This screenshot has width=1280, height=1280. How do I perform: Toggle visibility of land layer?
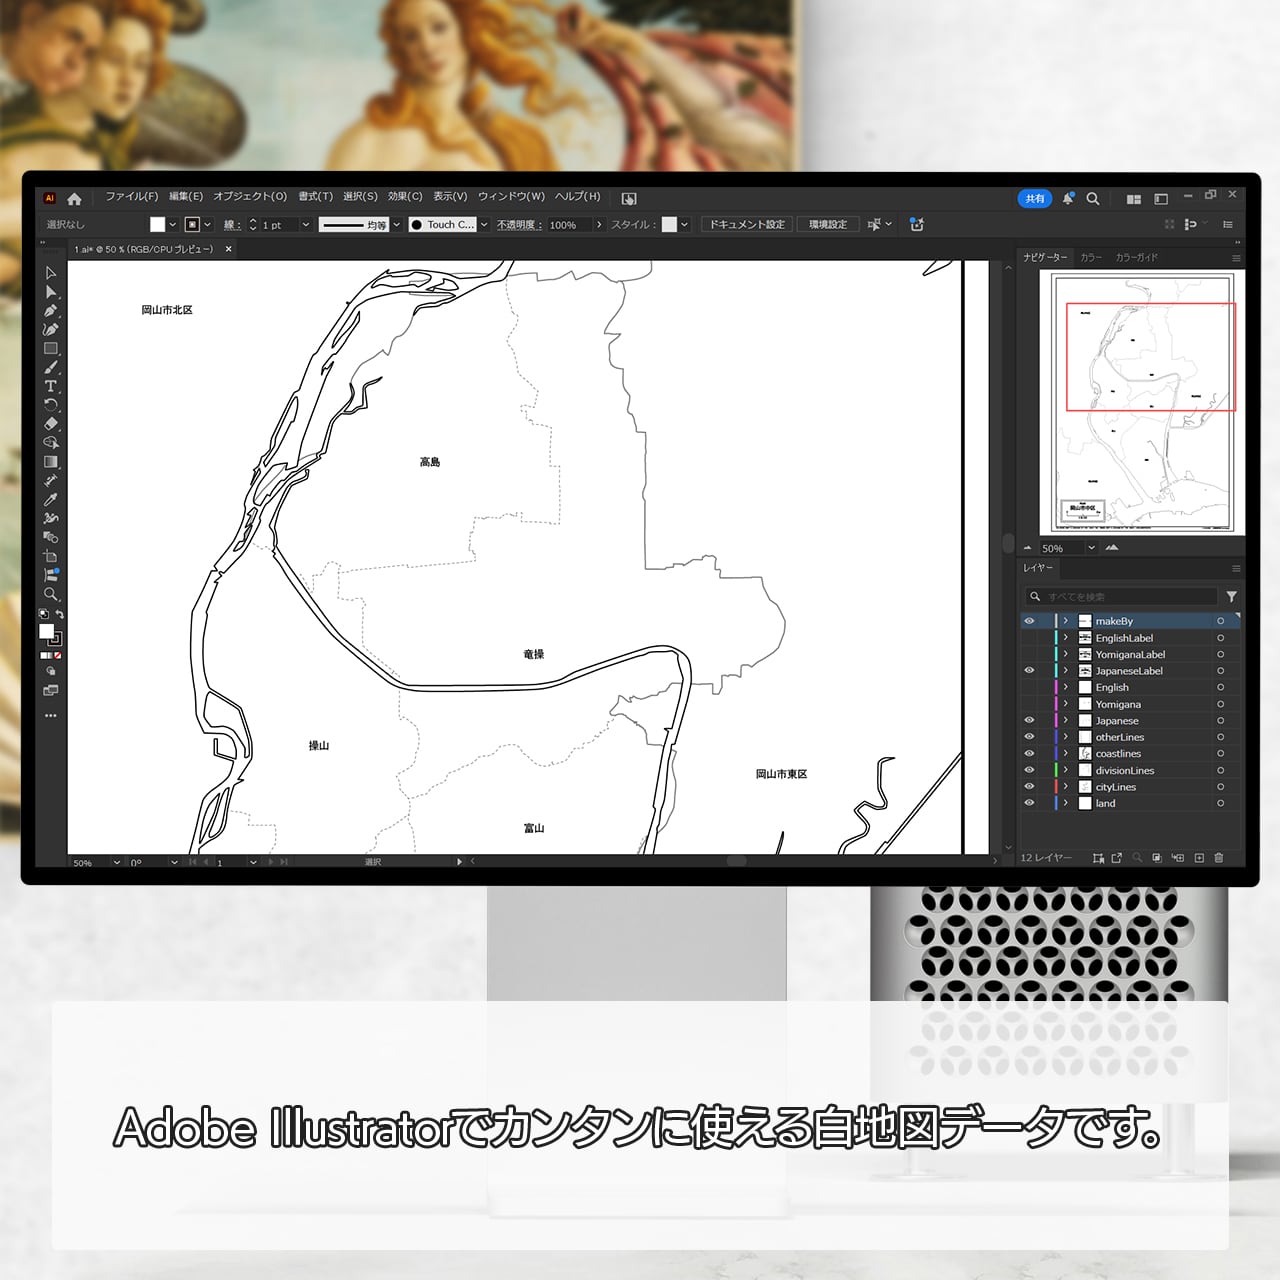1029,803
